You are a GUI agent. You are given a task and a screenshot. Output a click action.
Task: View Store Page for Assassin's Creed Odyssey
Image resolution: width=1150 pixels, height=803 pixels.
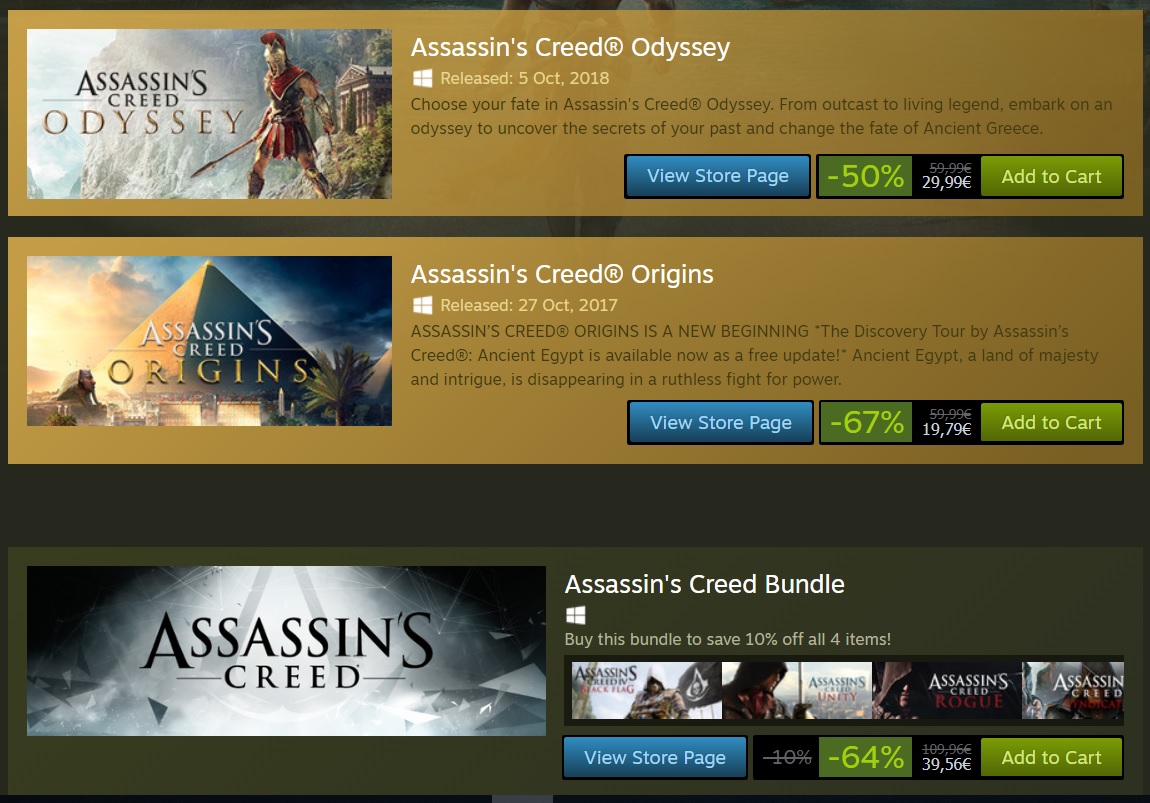click(x=717, y=175)
